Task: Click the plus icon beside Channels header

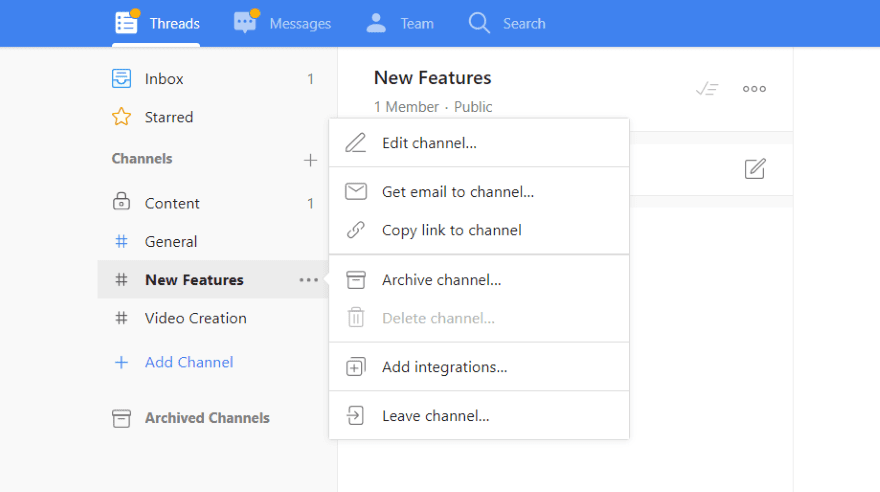Action: click(x=310, y=160)
